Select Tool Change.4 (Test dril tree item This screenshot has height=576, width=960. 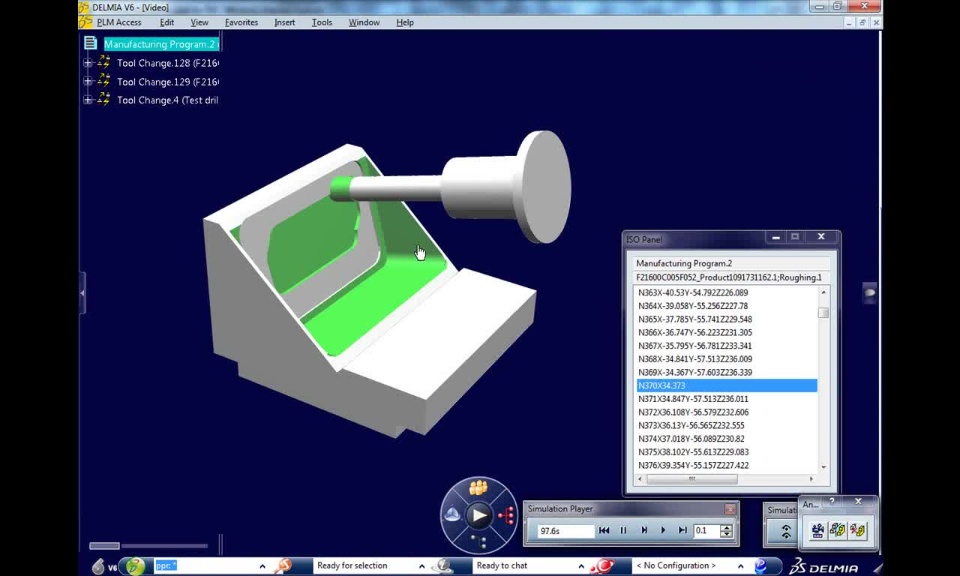coord(168,100)
